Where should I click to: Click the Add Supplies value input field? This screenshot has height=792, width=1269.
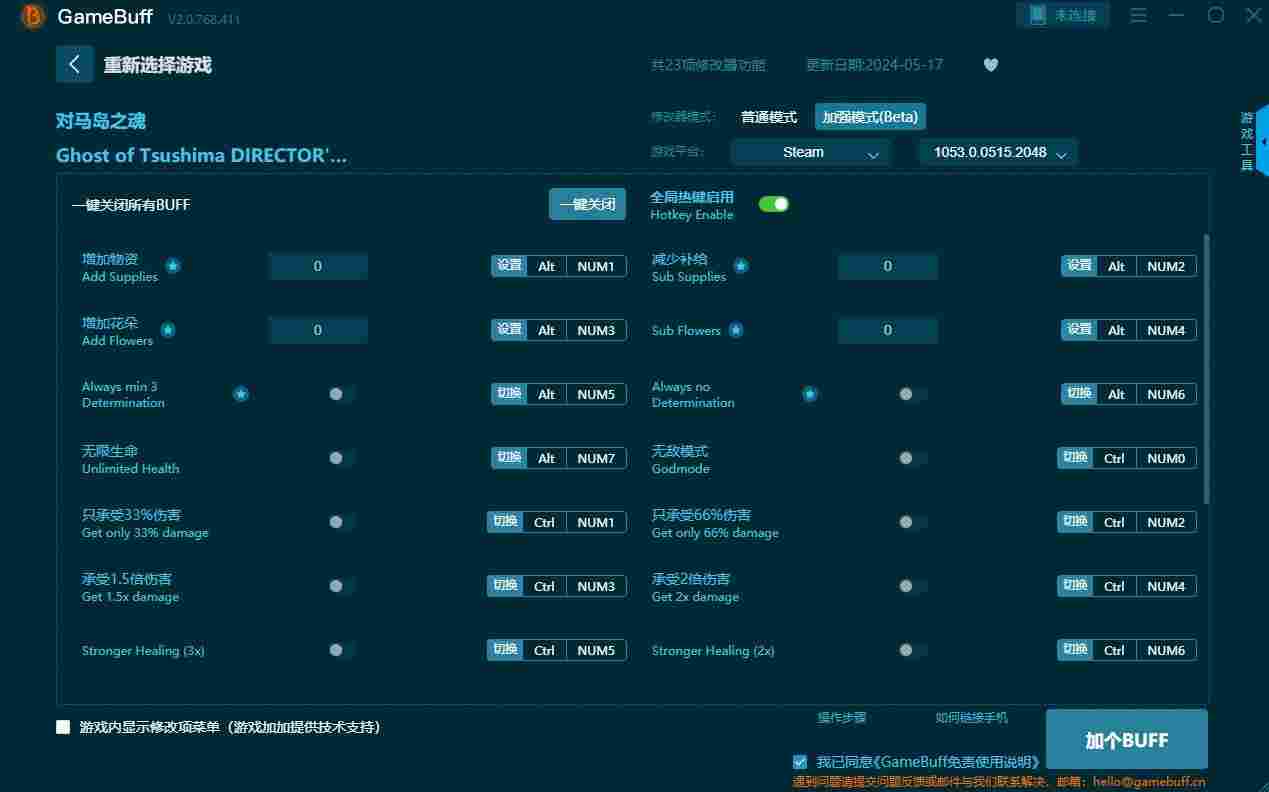pos(318,266)
